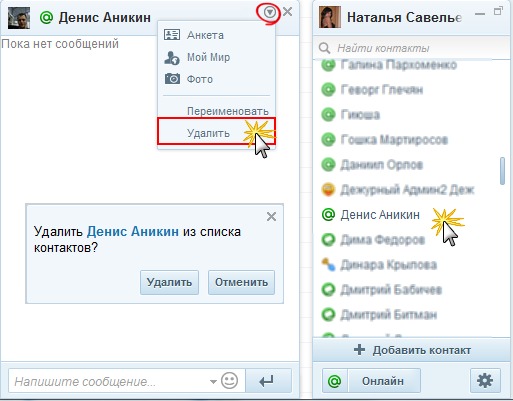Click the green @ status icon at bottom

(335, 380)
